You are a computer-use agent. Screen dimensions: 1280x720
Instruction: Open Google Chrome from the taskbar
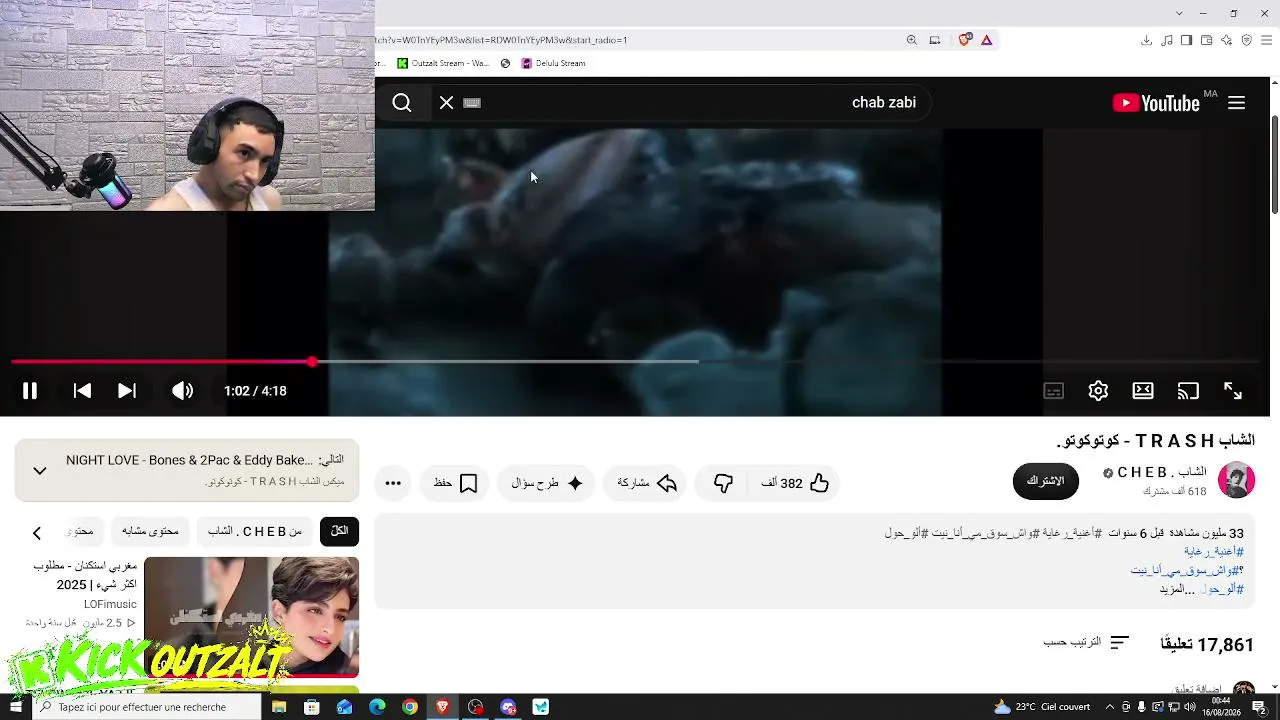(x=410, y=707)
